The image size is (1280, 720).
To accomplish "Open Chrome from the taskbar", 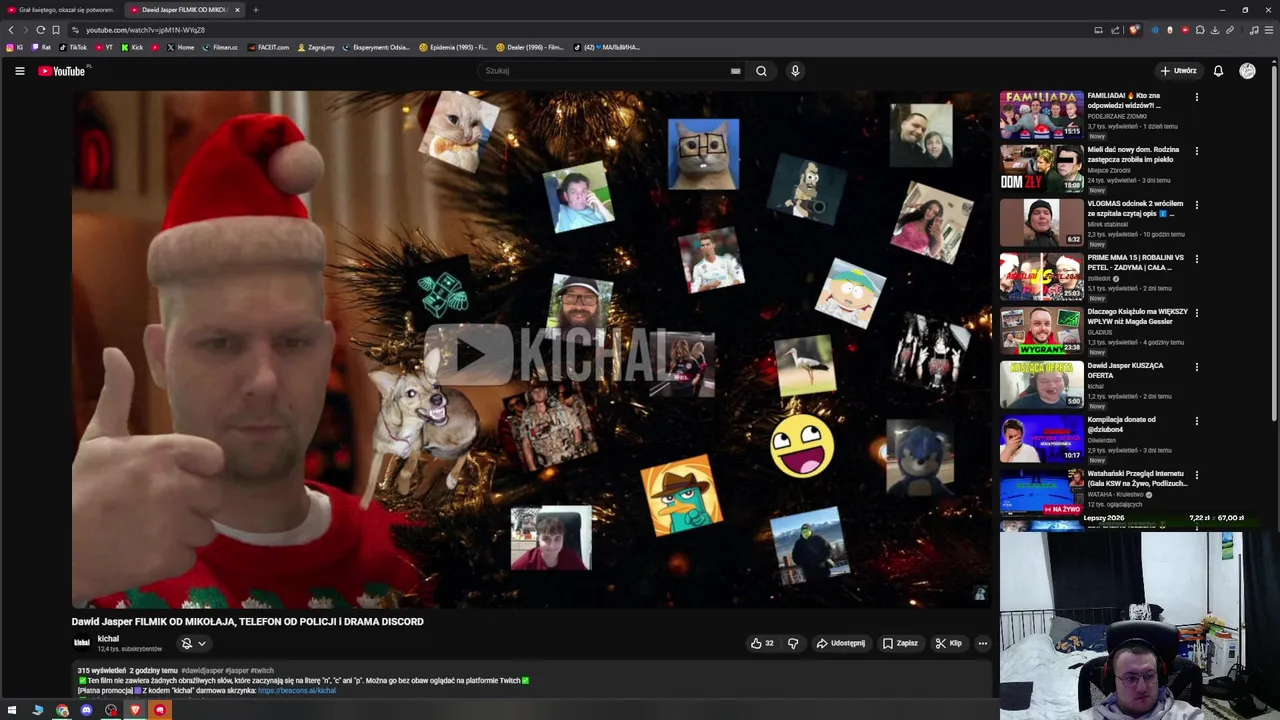I will 62,710.
